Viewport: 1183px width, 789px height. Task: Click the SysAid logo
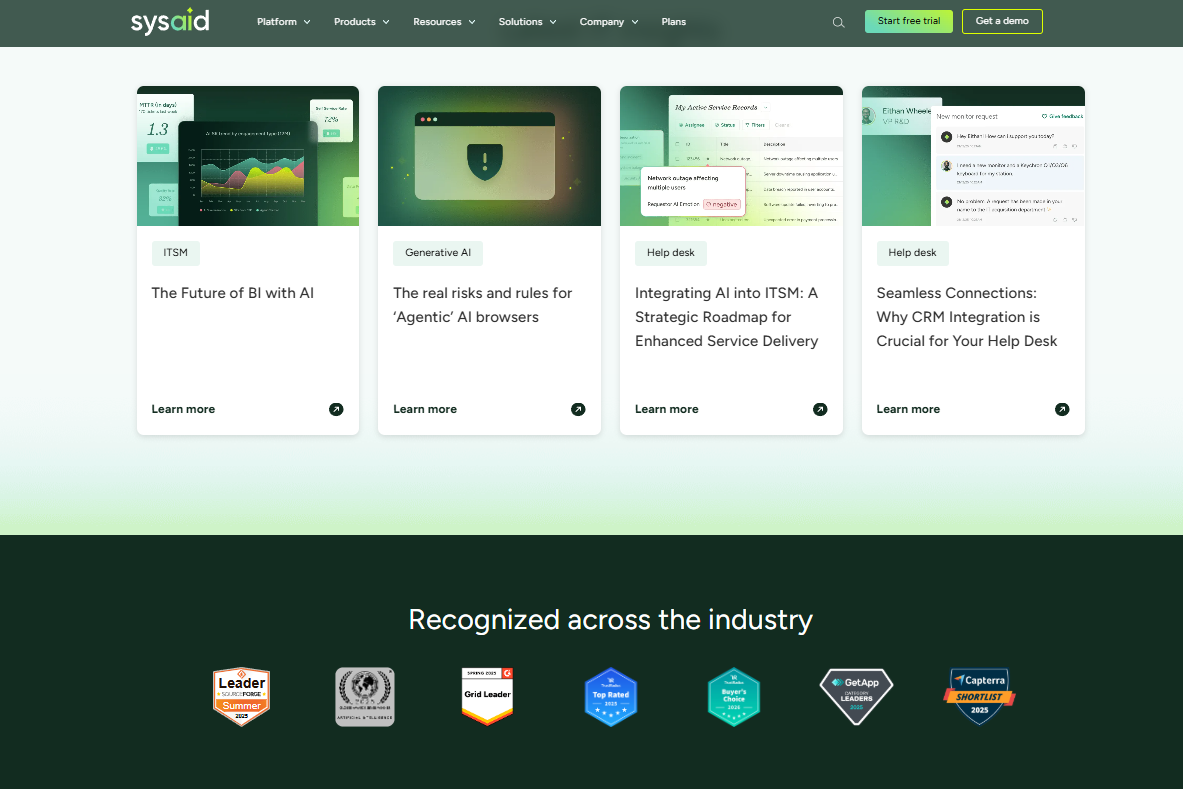[169, 21]
